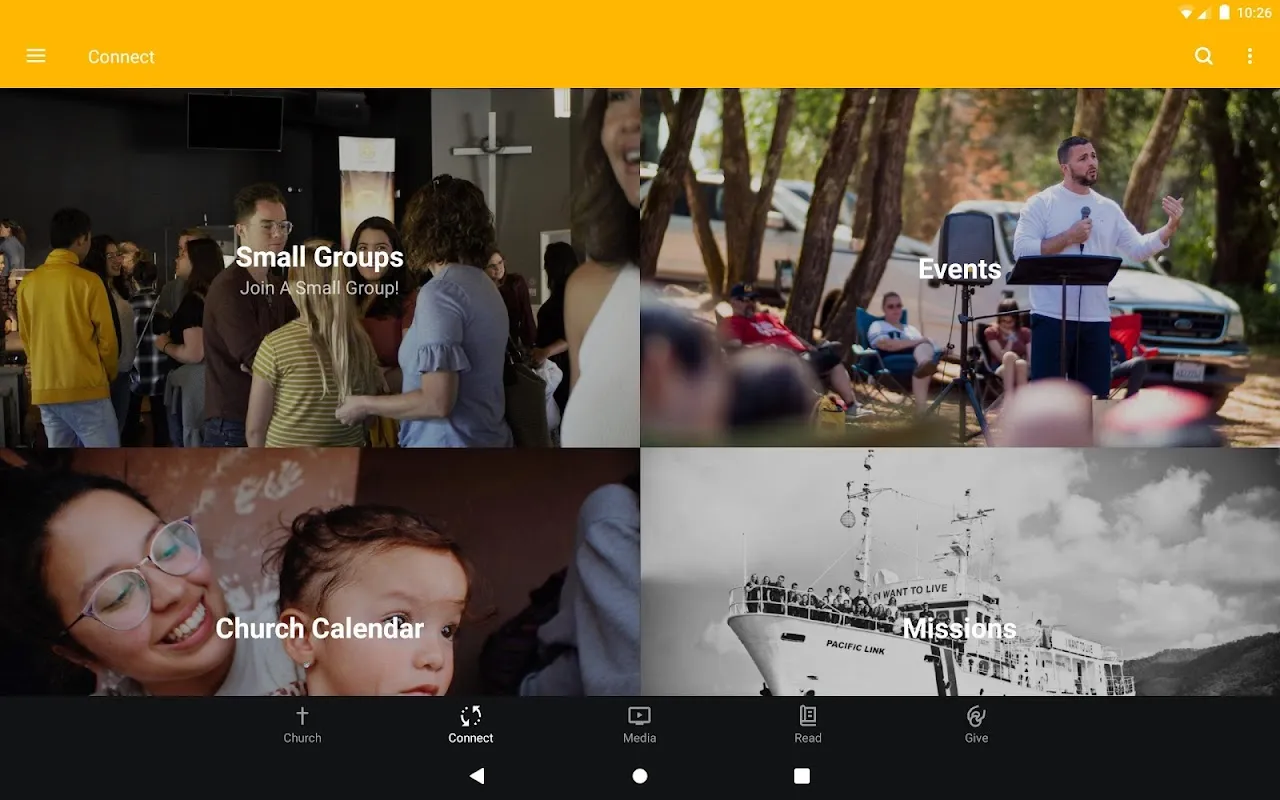Image resolution: width=1280 pixels, height=800 pixels.
Task: Tap the Connect arrows icon
Action: pos(471,715)
